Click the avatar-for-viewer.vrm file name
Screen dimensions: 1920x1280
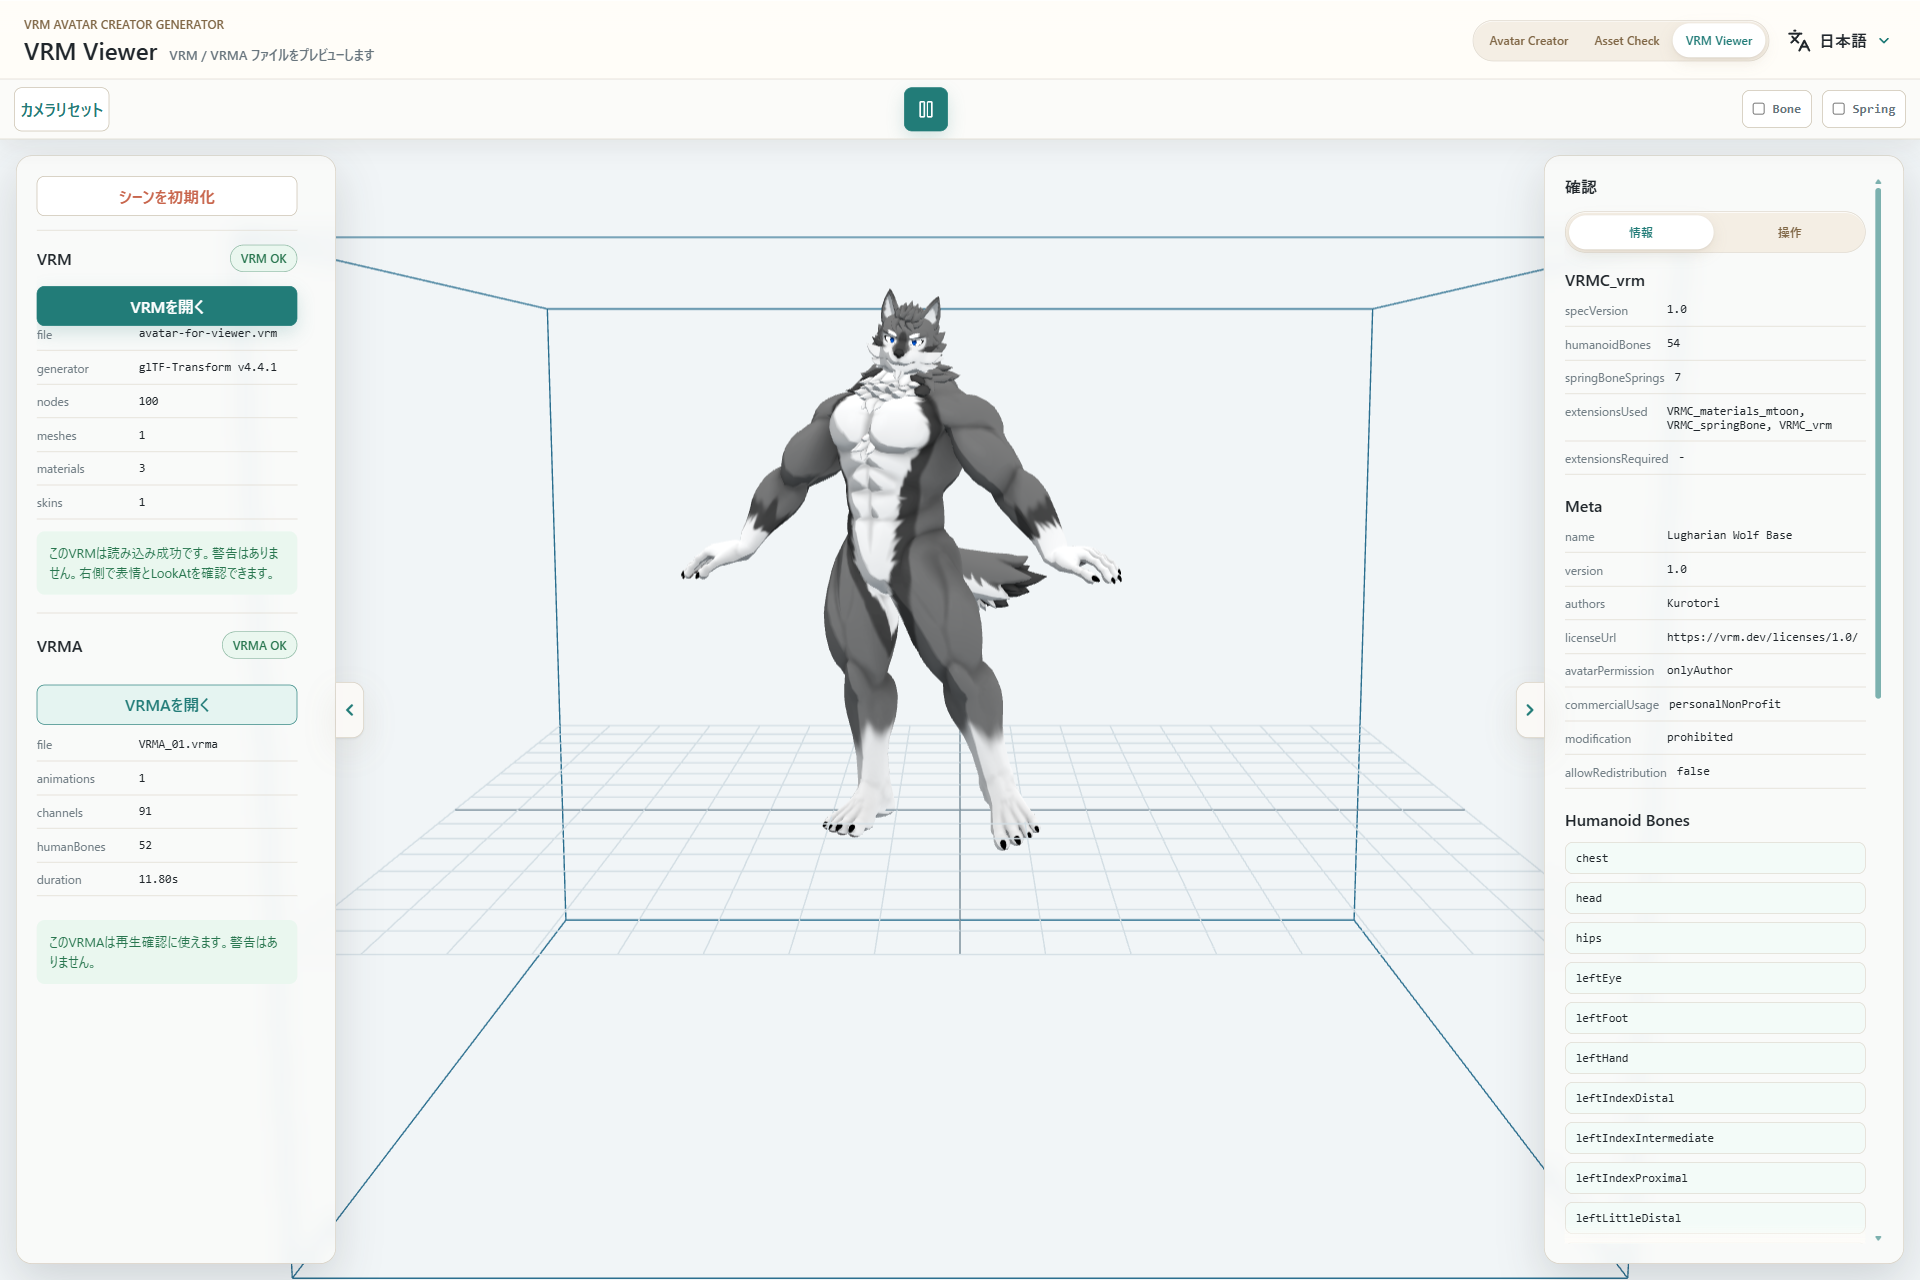208,333
